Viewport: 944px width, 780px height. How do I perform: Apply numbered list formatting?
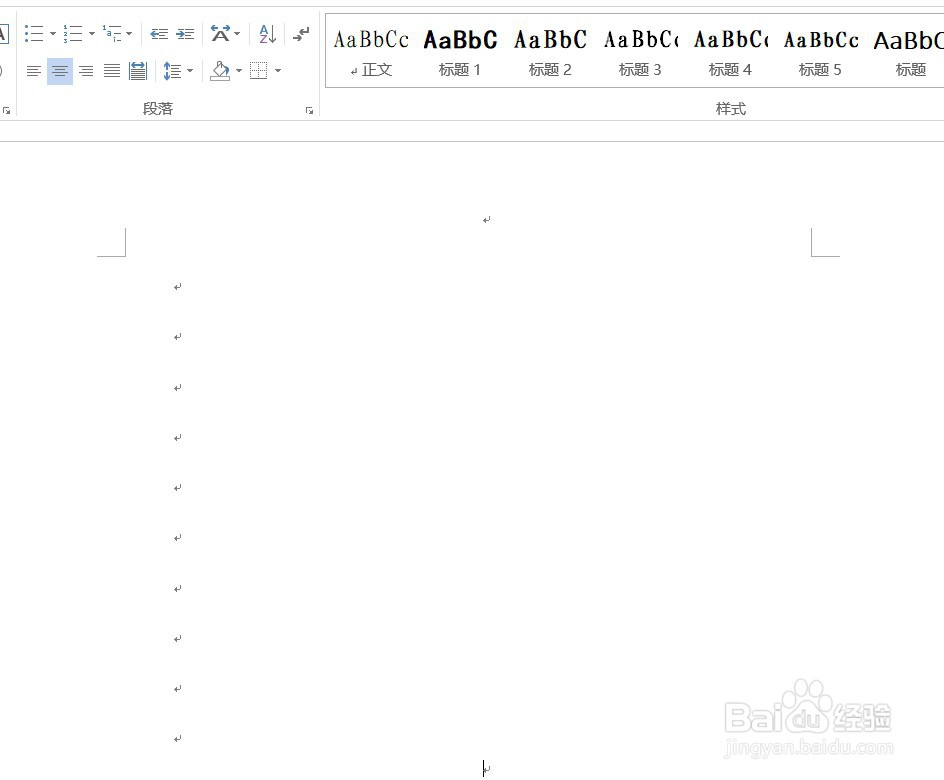73,34
